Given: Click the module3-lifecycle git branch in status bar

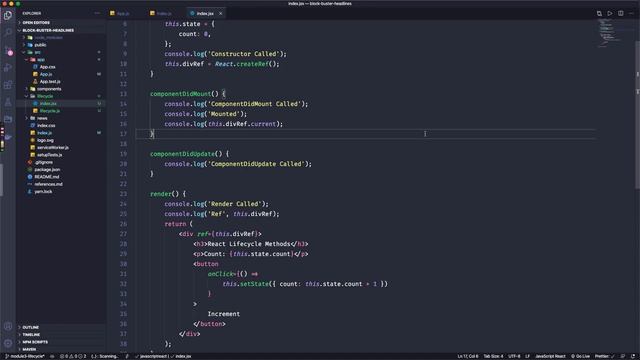Looking at the screenshot, I should point(24,356).
